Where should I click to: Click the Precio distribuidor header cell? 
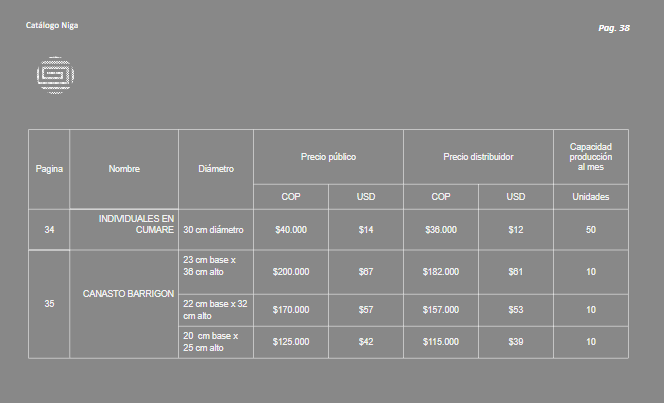(478, 157)
